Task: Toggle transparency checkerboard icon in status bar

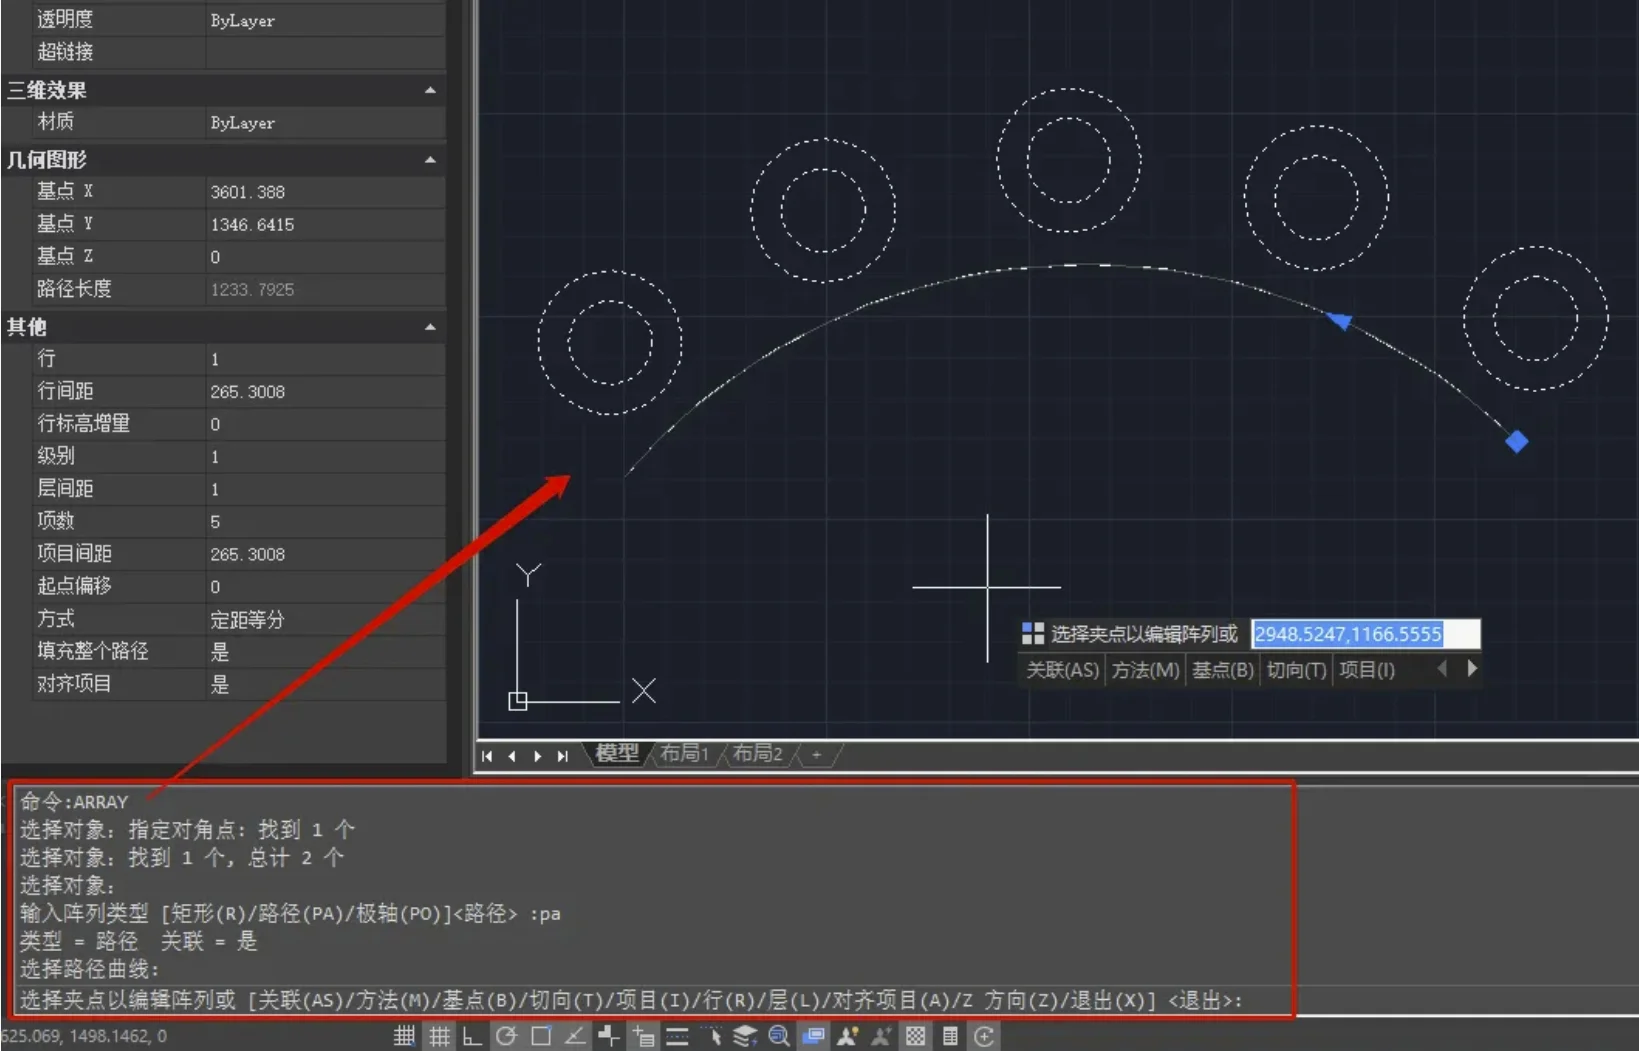Action: tap(915, 1036)
